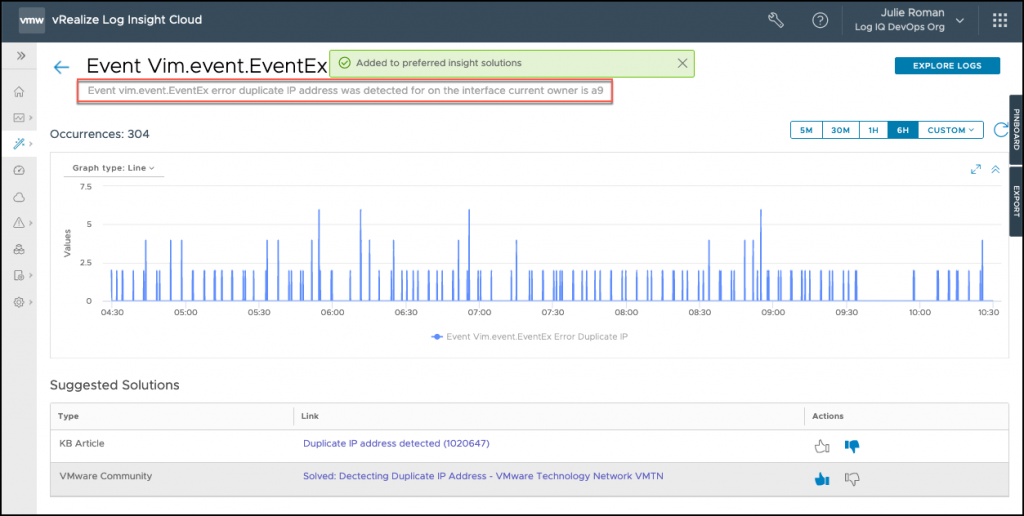The height and width of the screenshot is (516, 1024).
Task: Open the apps grid switcher icon
Action: click(x=999, y=20)
